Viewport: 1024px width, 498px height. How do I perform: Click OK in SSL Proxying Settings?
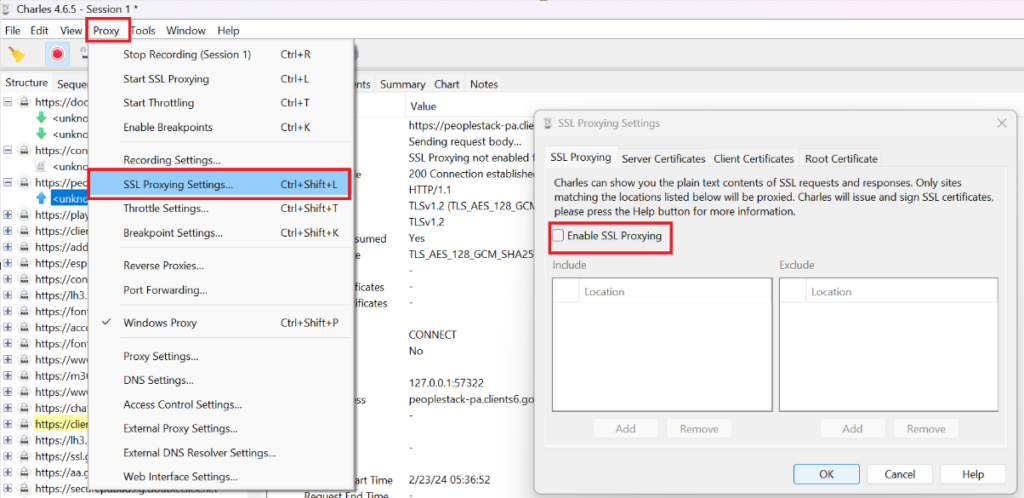(x=826, y=475)
